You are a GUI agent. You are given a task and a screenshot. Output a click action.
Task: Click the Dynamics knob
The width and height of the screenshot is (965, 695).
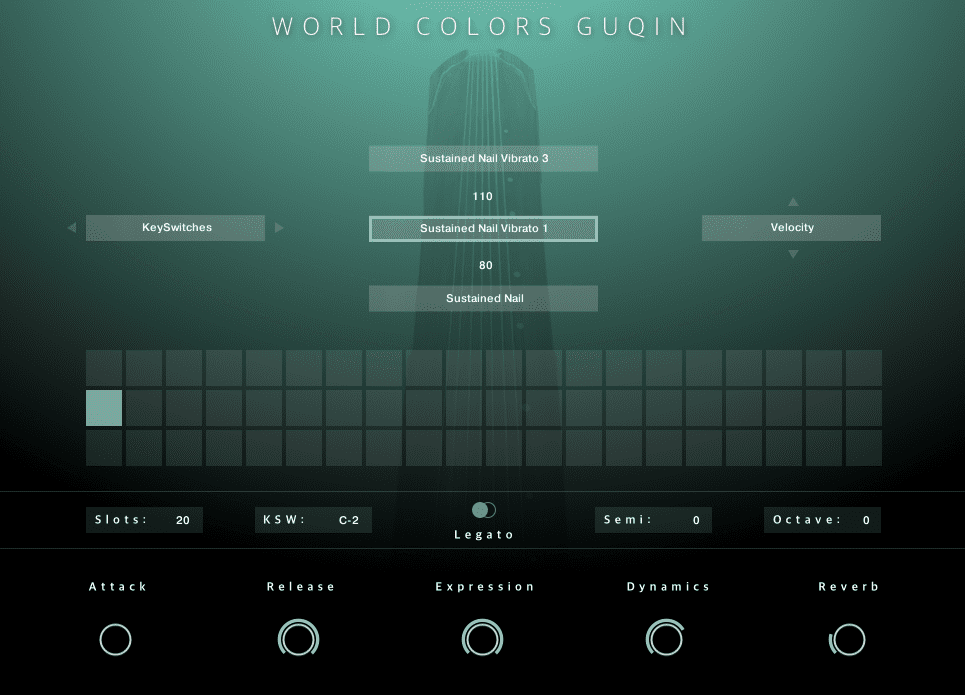pos(665,638)
